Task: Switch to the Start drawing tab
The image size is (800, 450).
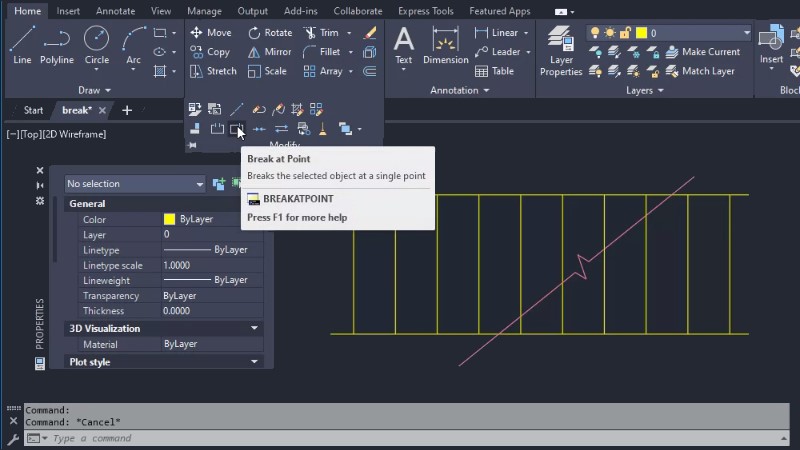Action: point(33,110)
